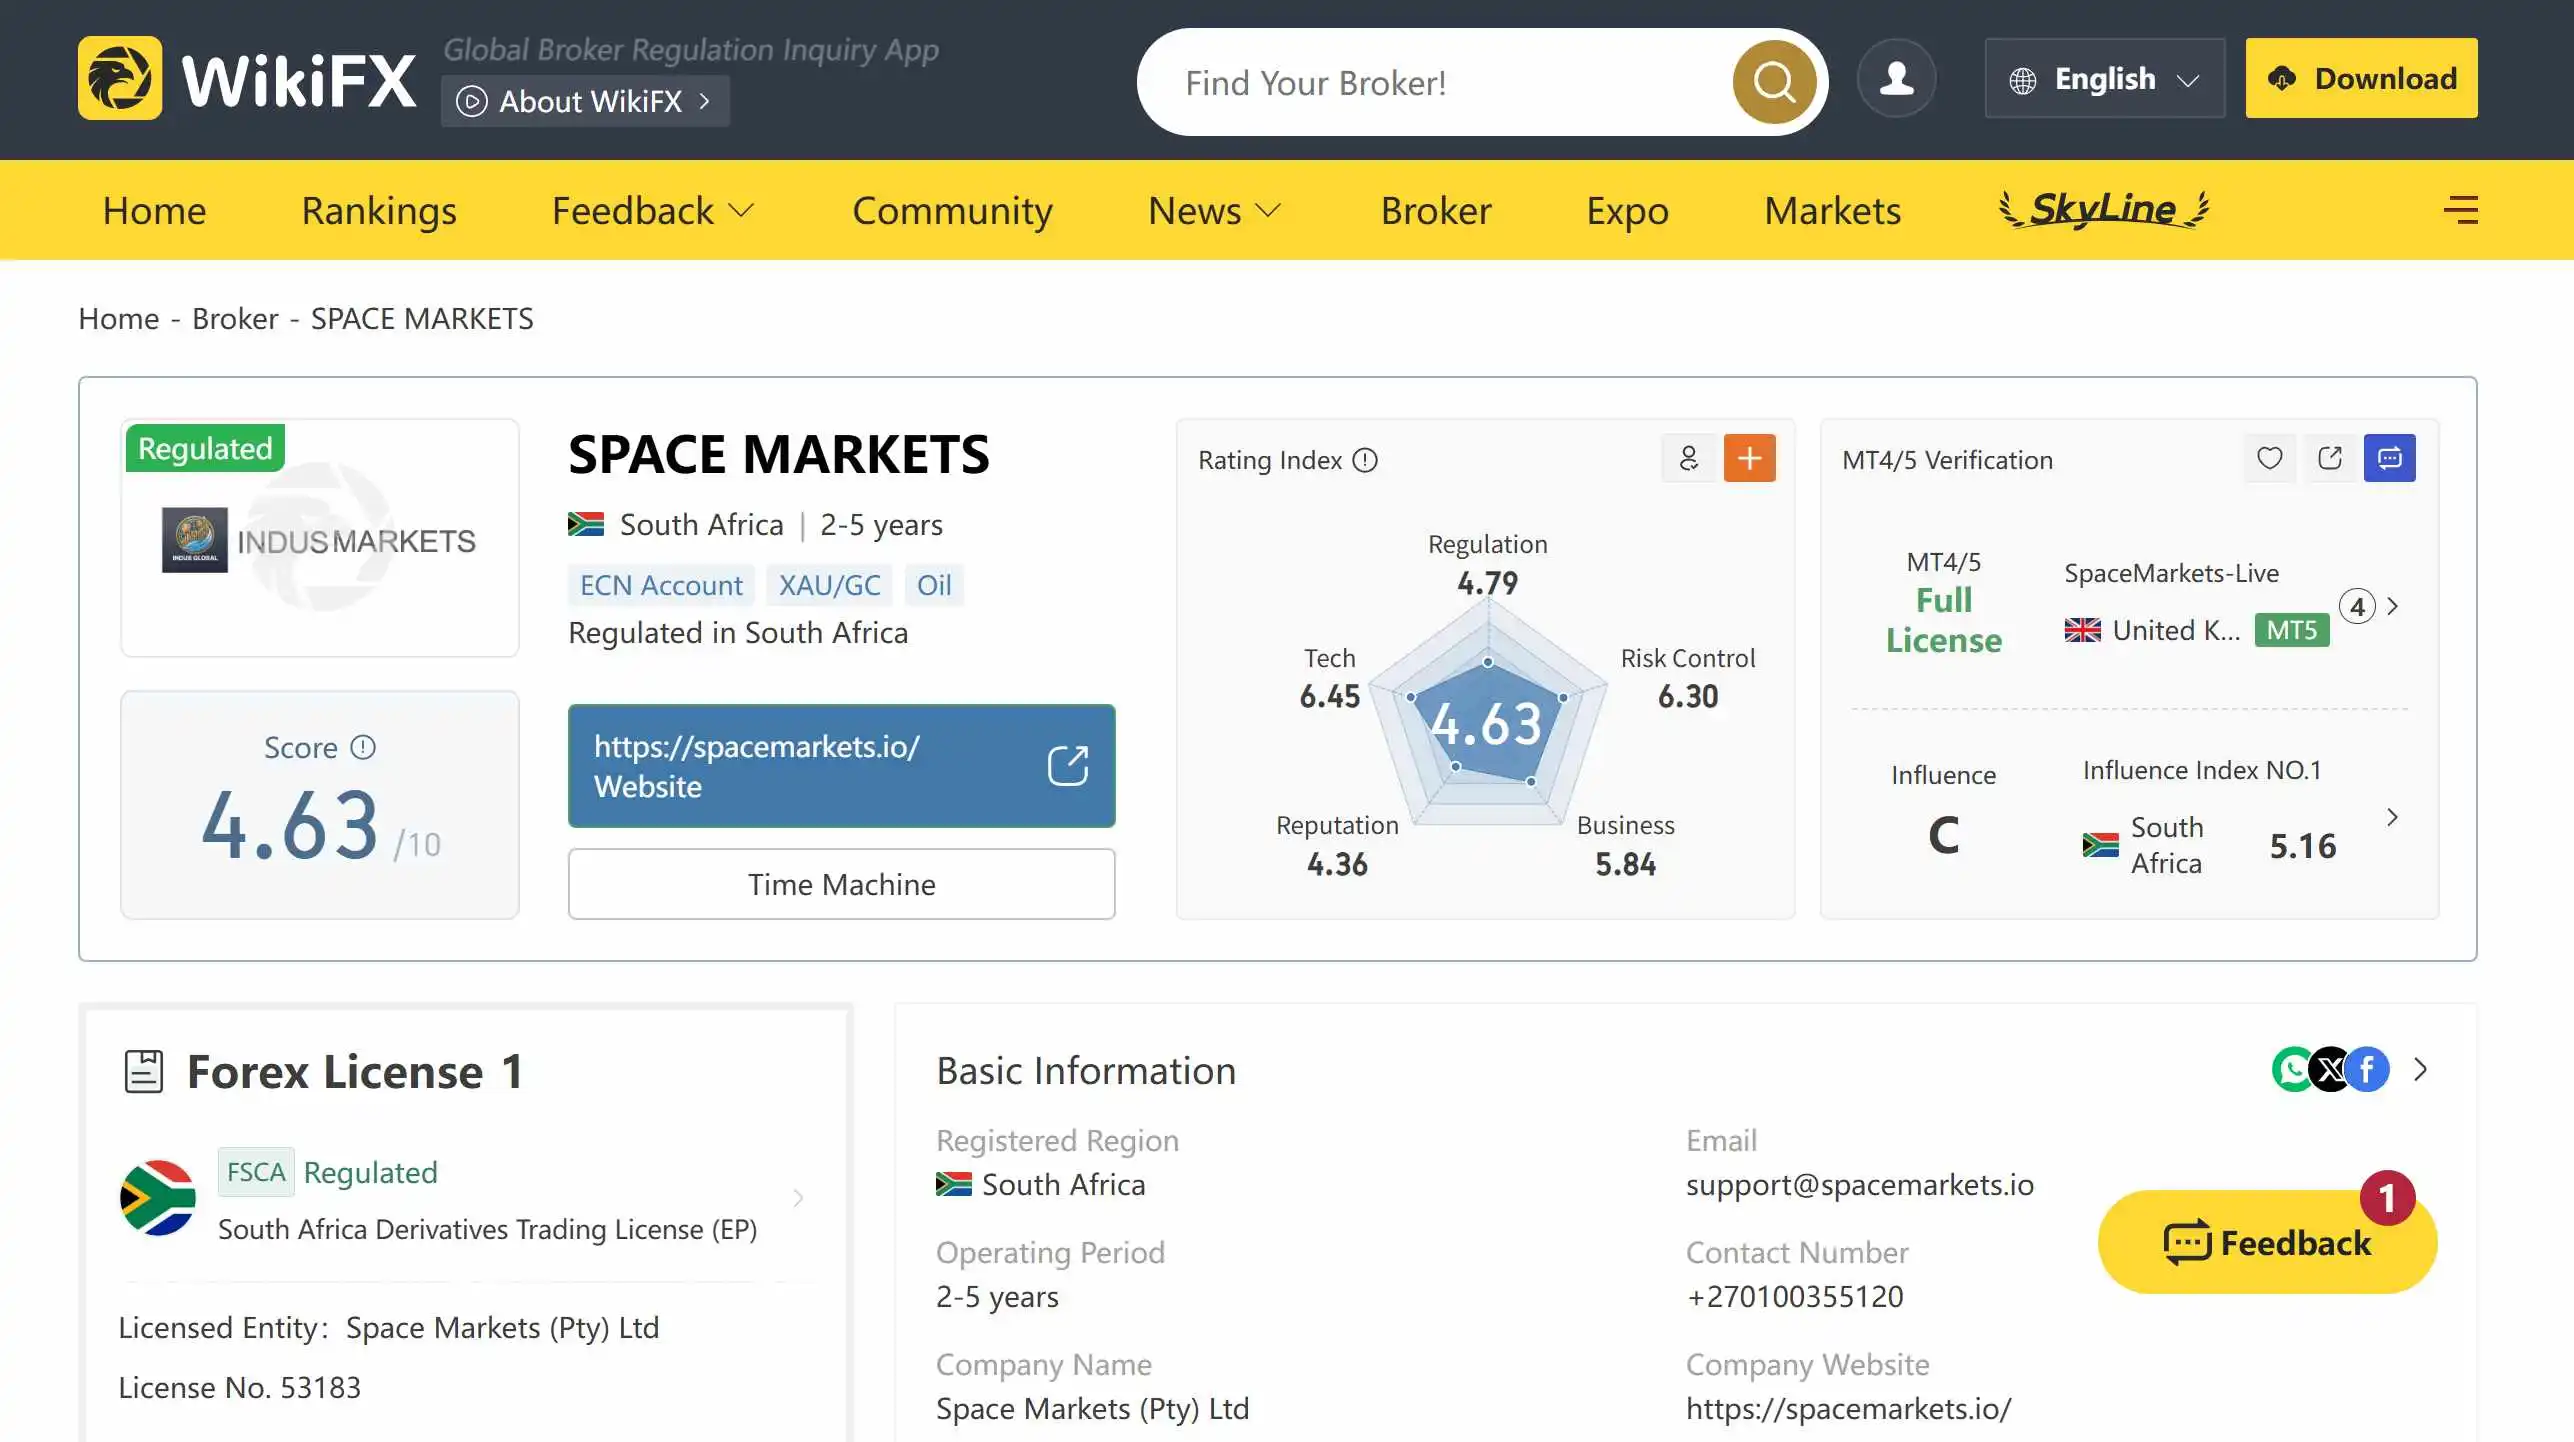This screenshot has width=2574, height=1442.
Task: Open the spacemarkets.io Website link
Action: [x=841, y=766]
